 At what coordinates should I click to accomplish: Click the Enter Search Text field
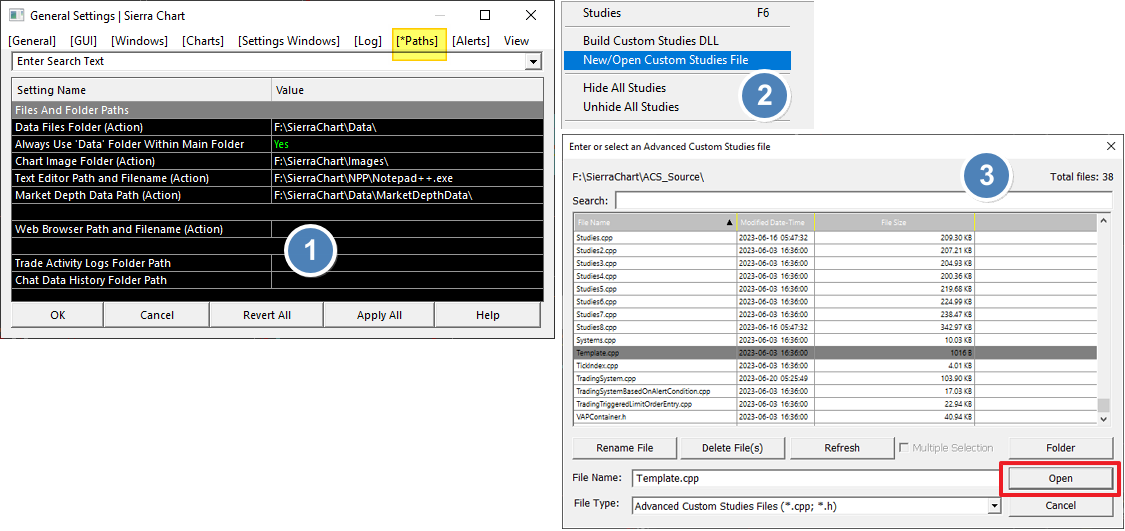[269, 62]
